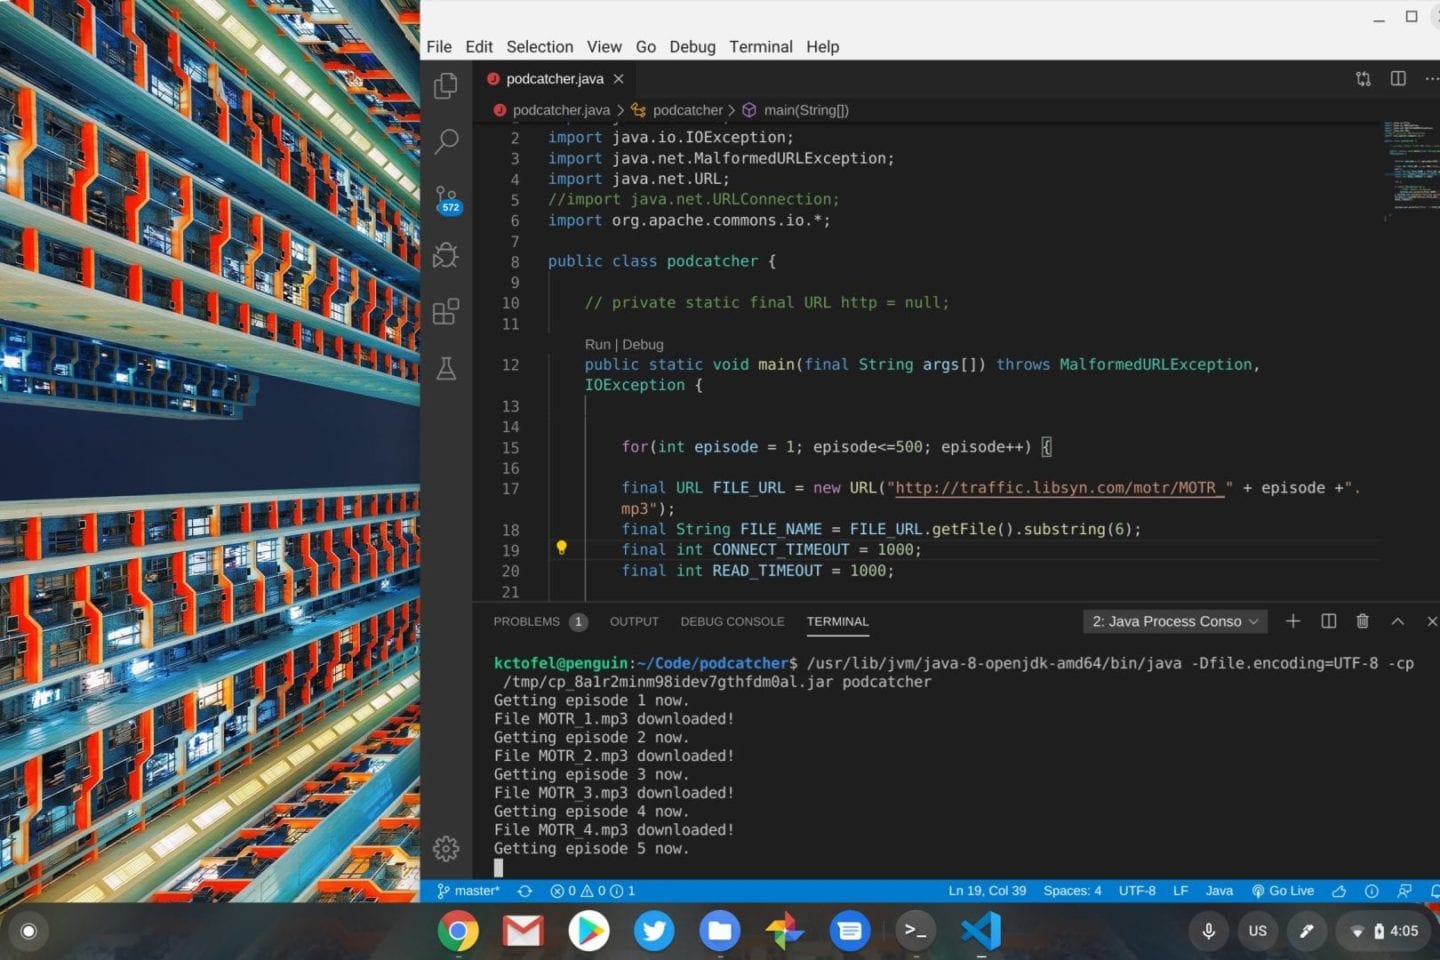Switch to the OUTPUT panel tab
Screen dimensions: 1440x960
[x=634, y=622]
